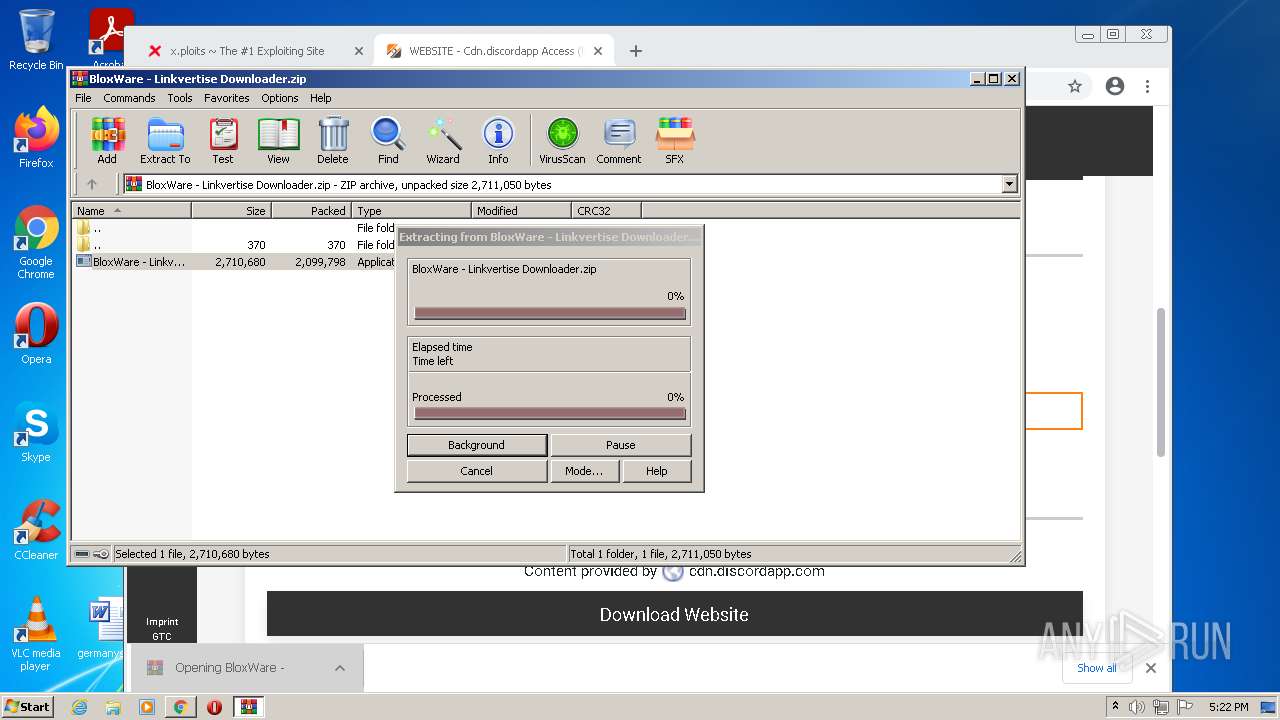The width and height of the screenshot is (1280, 720).
Task: Click the Pause button in extraction dialog
Action: (620, 445)
